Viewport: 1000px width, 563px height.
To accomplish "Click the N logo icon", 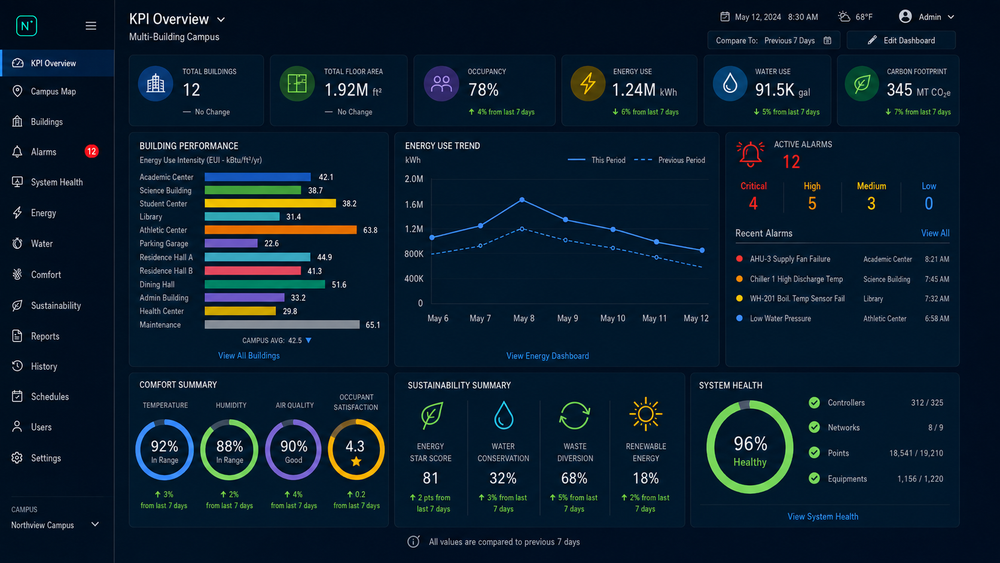I will click(x=26, y=26).
